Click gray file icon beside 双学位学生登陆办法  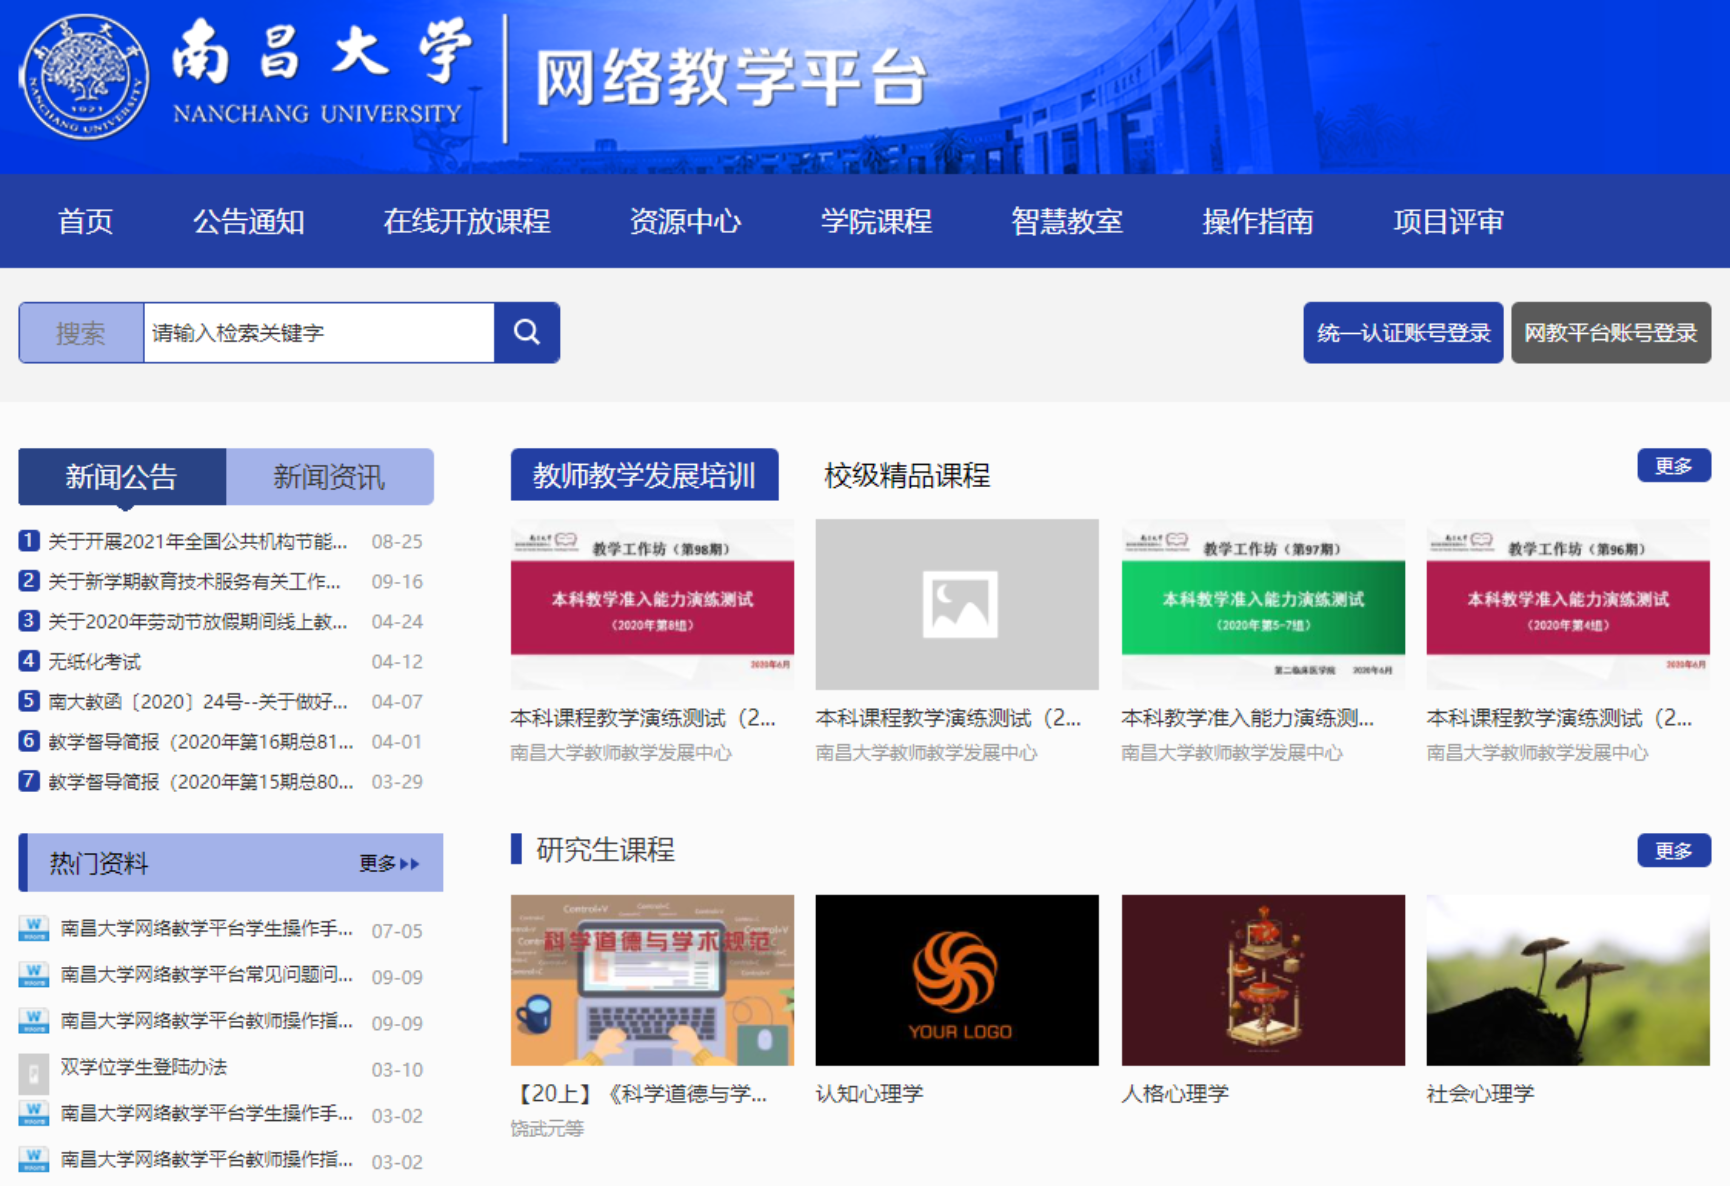34,1071
